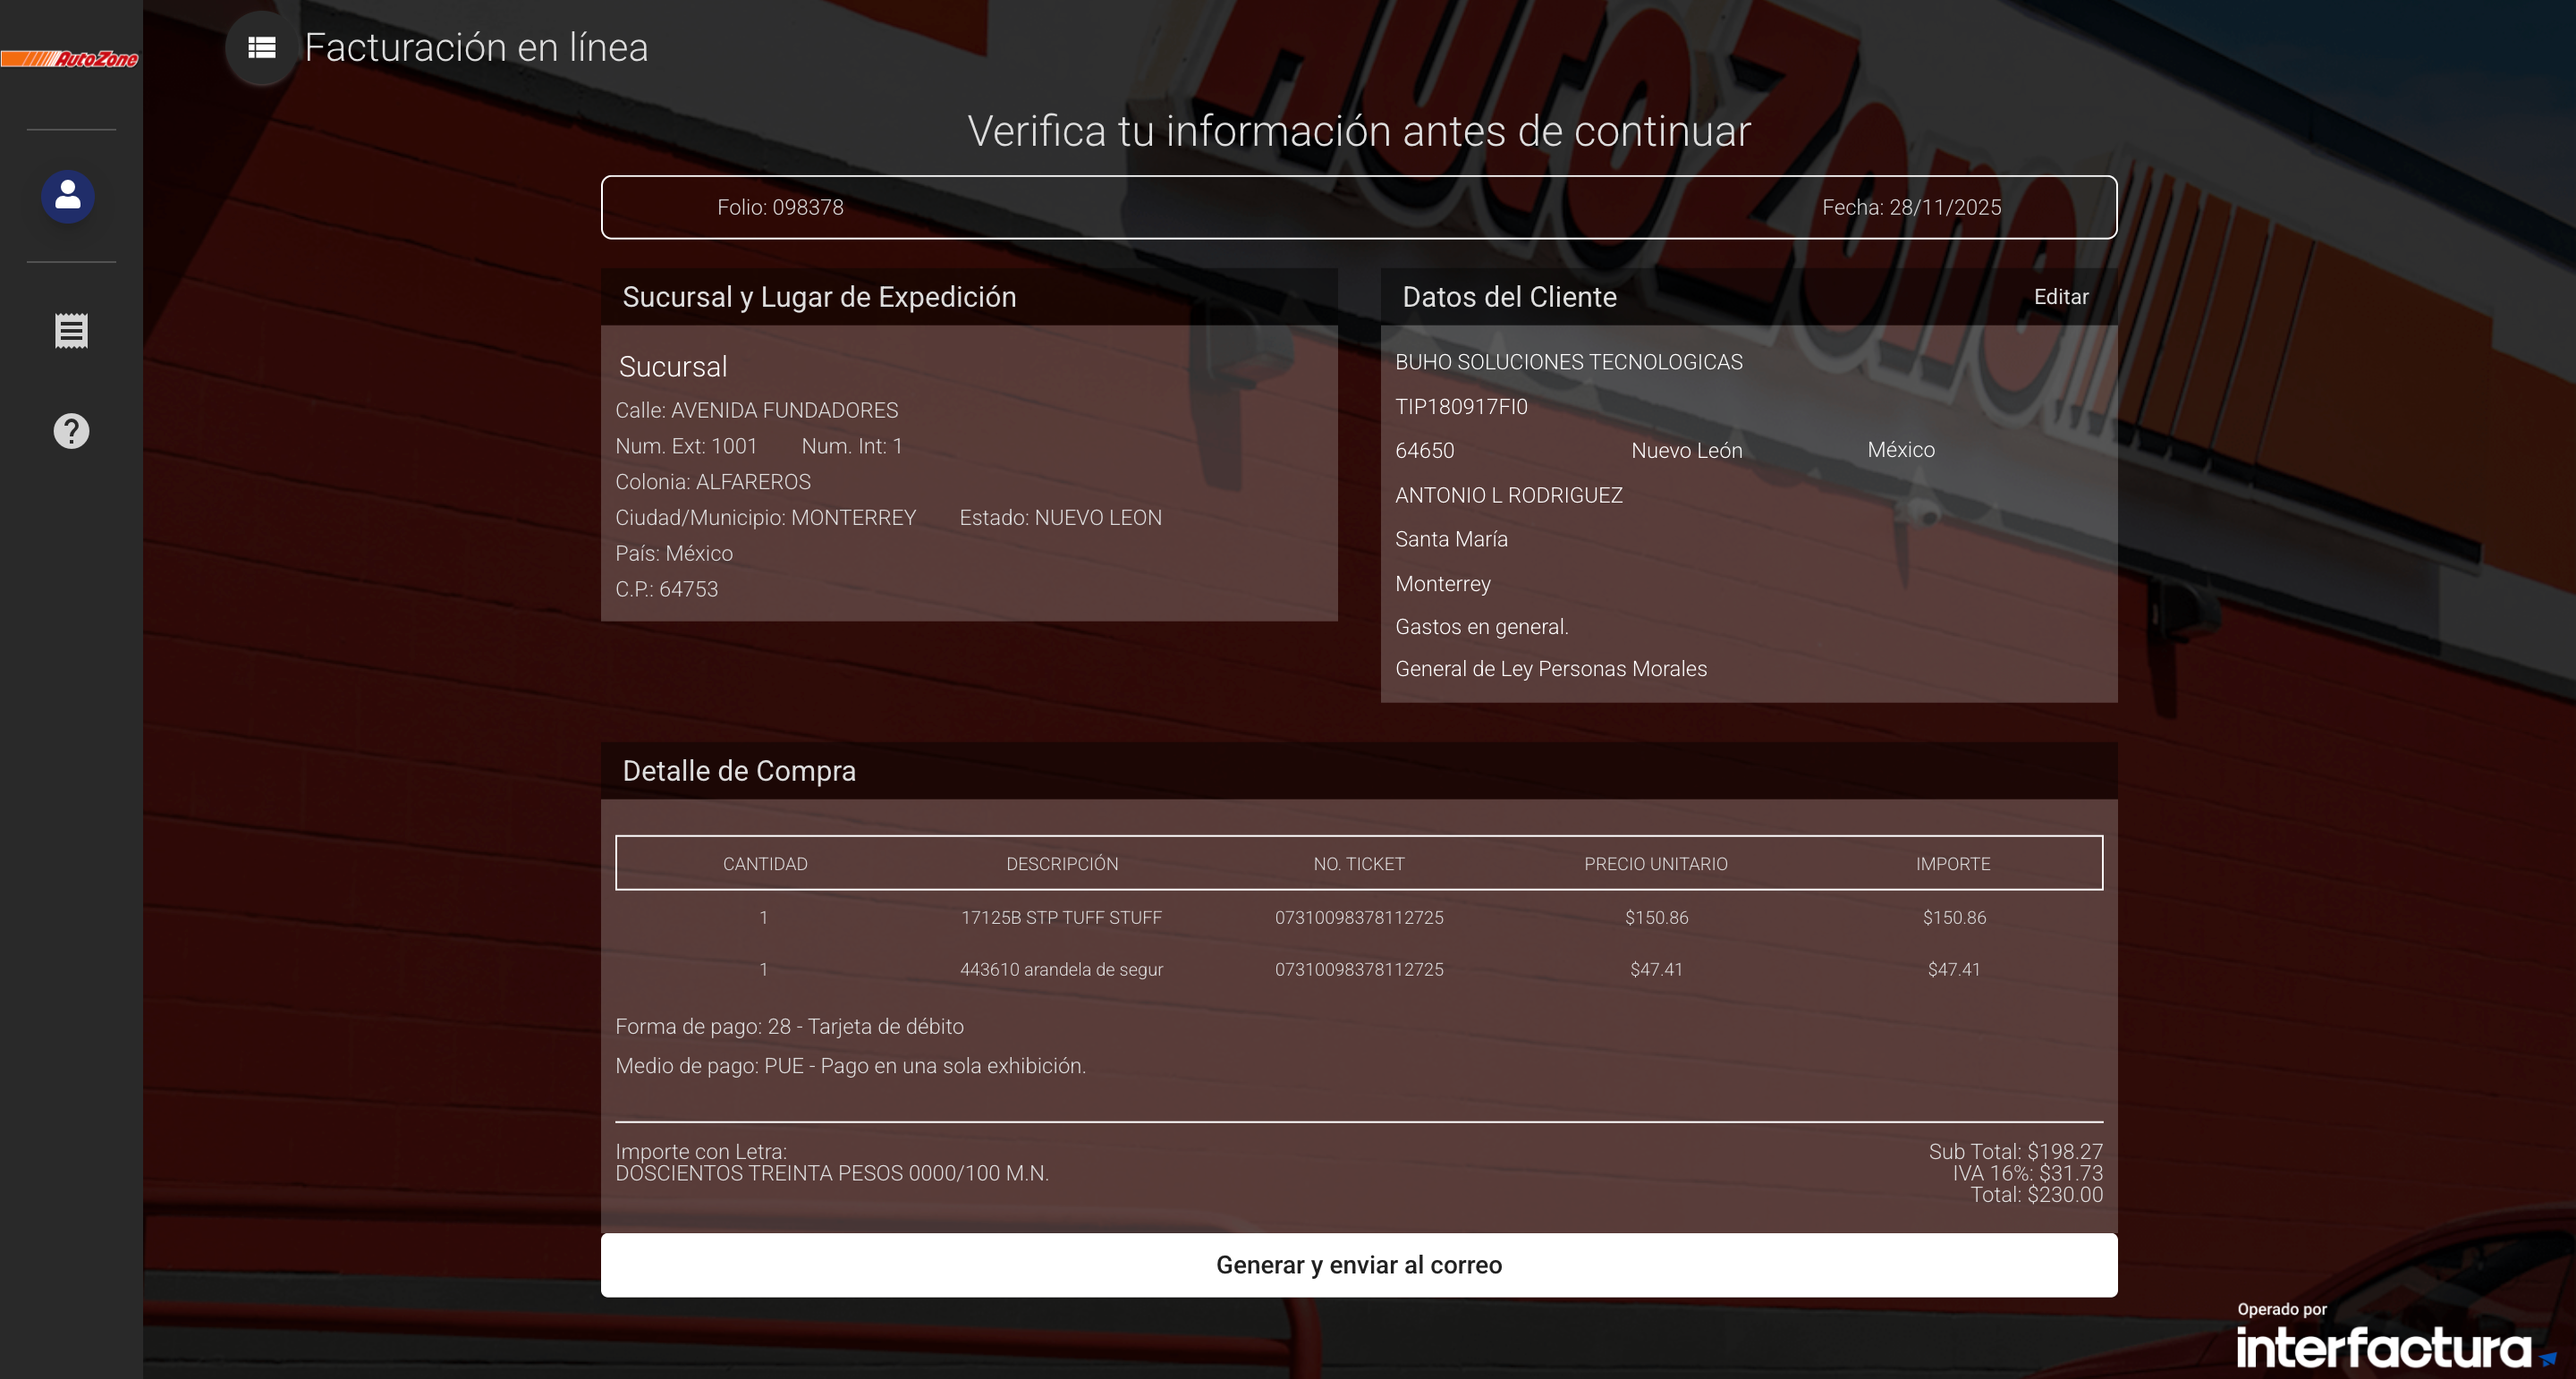Screen dimensions: 2576x1379
Task: Click Gastos en general. line
Action: [1481, 627]
